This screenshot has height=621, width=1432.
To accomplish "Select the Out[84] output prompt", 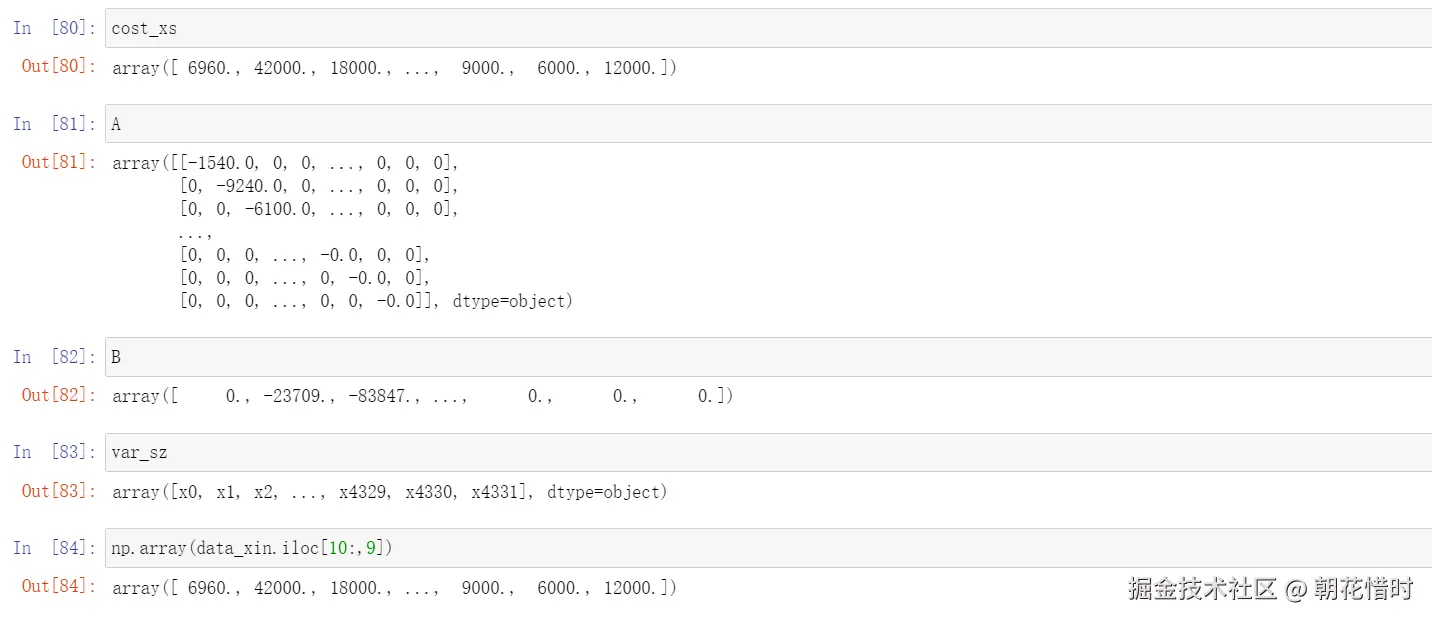I will (59, 586).
